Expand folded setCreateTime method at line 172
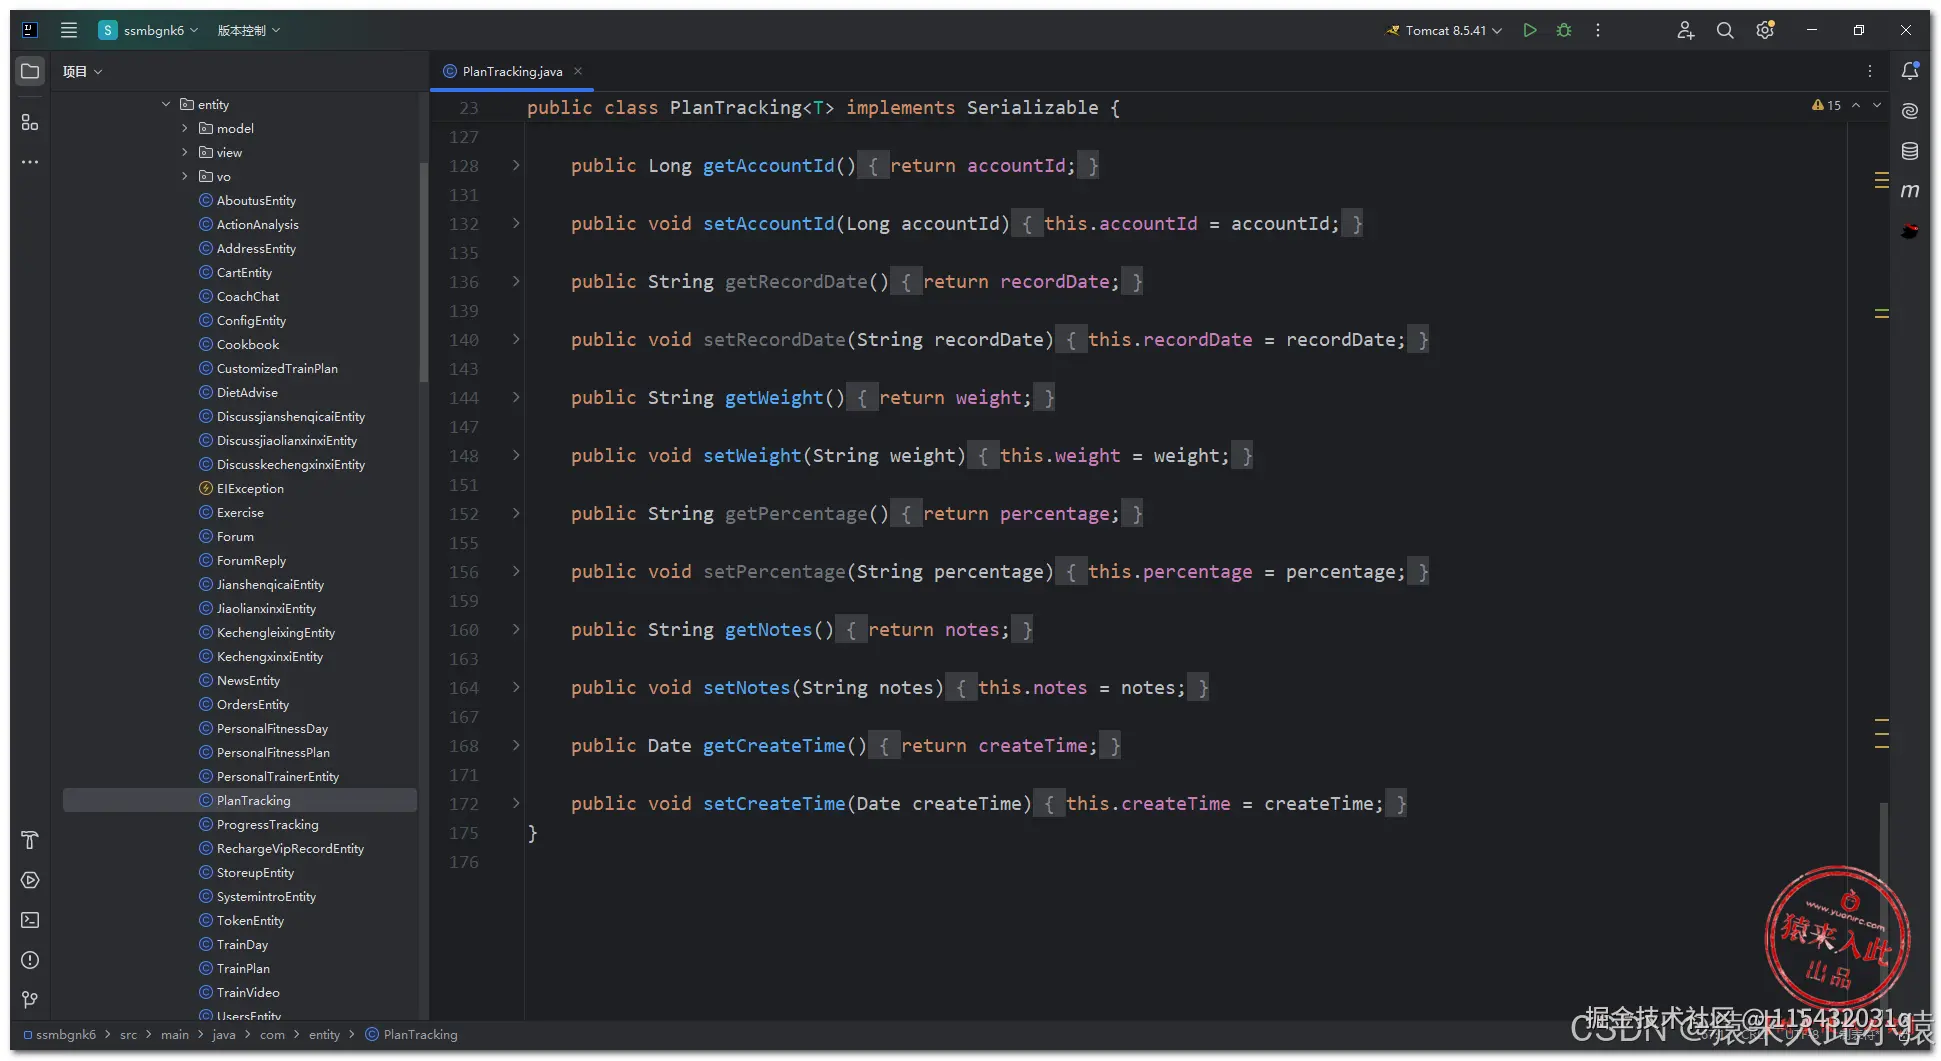The image size is (1941, 1061). click(516, 803)
